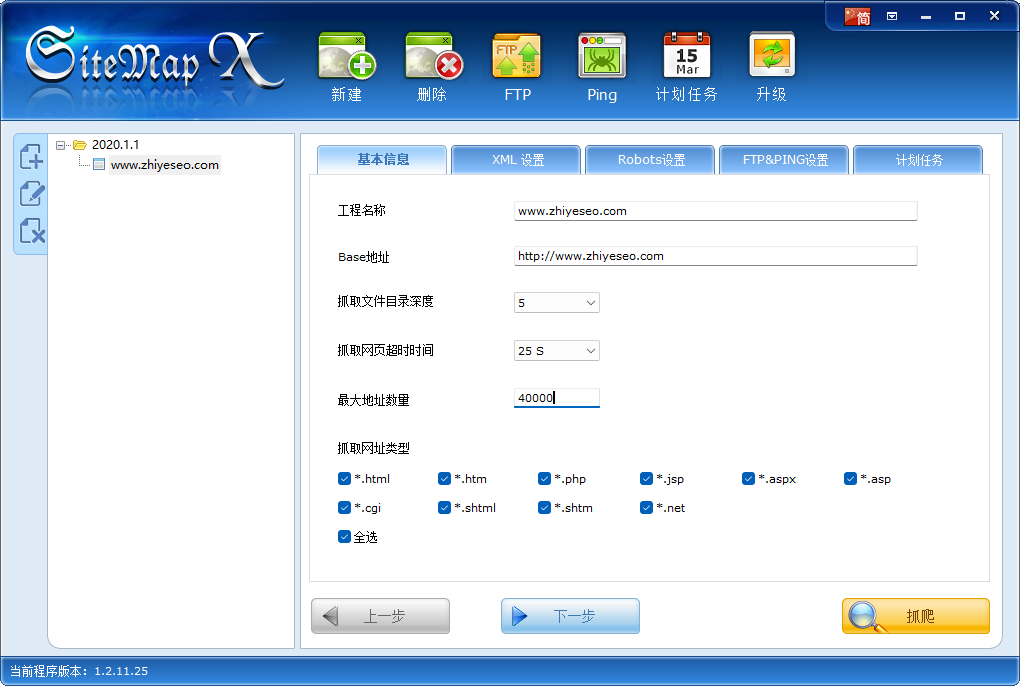Image resolution: width=1020 pixels, height=686 pixels.
Task: Toggle the 全选 (select all) checkbox
Action: [x=345, y=536]
